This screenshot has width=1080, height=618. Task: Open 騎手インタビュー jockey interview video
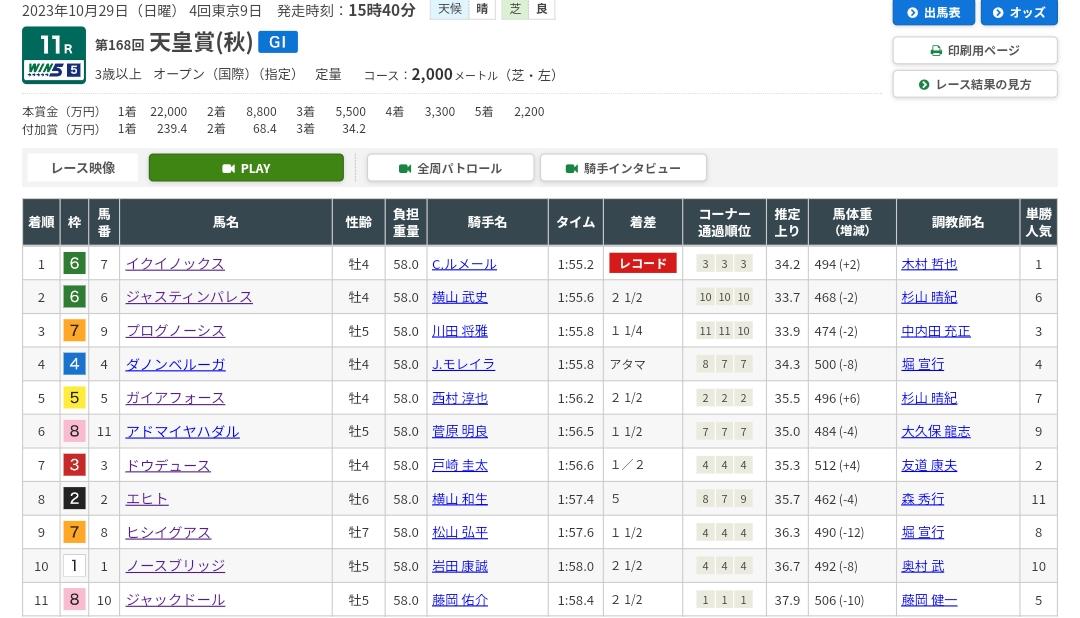(623, 168)
